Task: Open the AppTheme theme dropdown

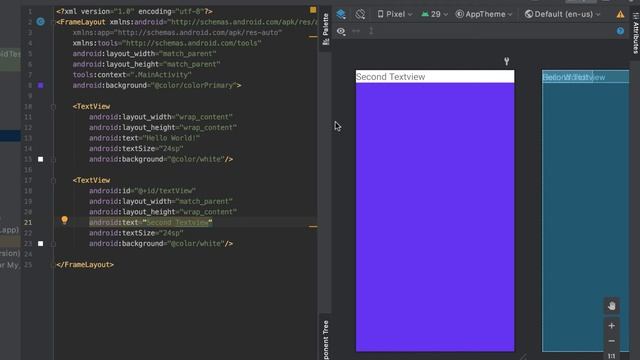Action: click(x=484, y=14)
